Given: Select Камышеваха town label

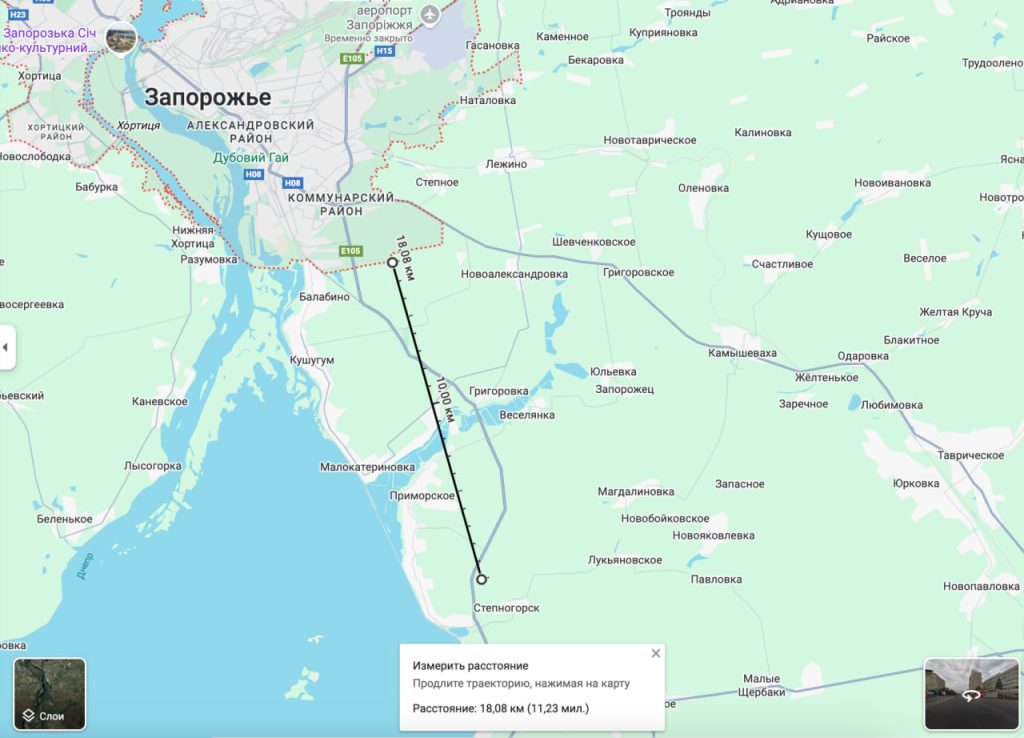Looking at the screenshot, I should 743,353.
